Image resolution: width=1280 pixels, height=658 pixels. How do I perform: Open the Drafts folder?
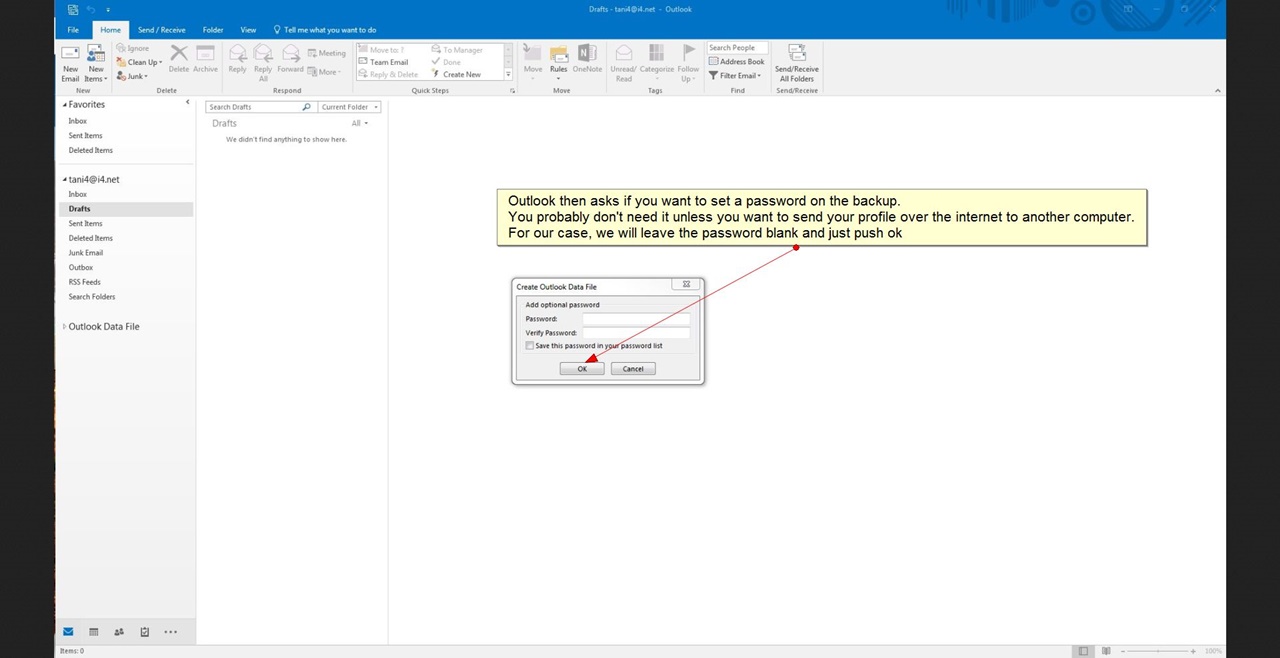(126, 209)
